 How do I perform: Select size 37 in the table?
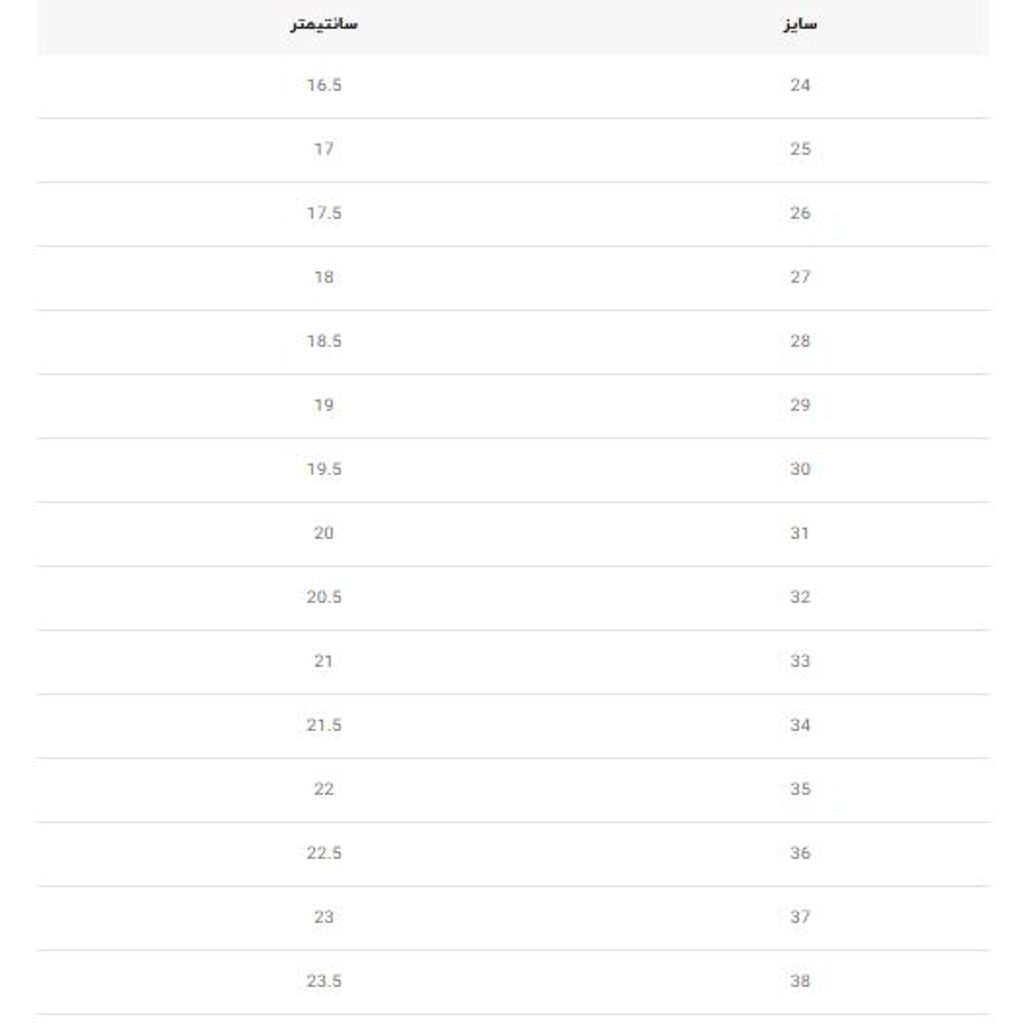coord(800,917)
